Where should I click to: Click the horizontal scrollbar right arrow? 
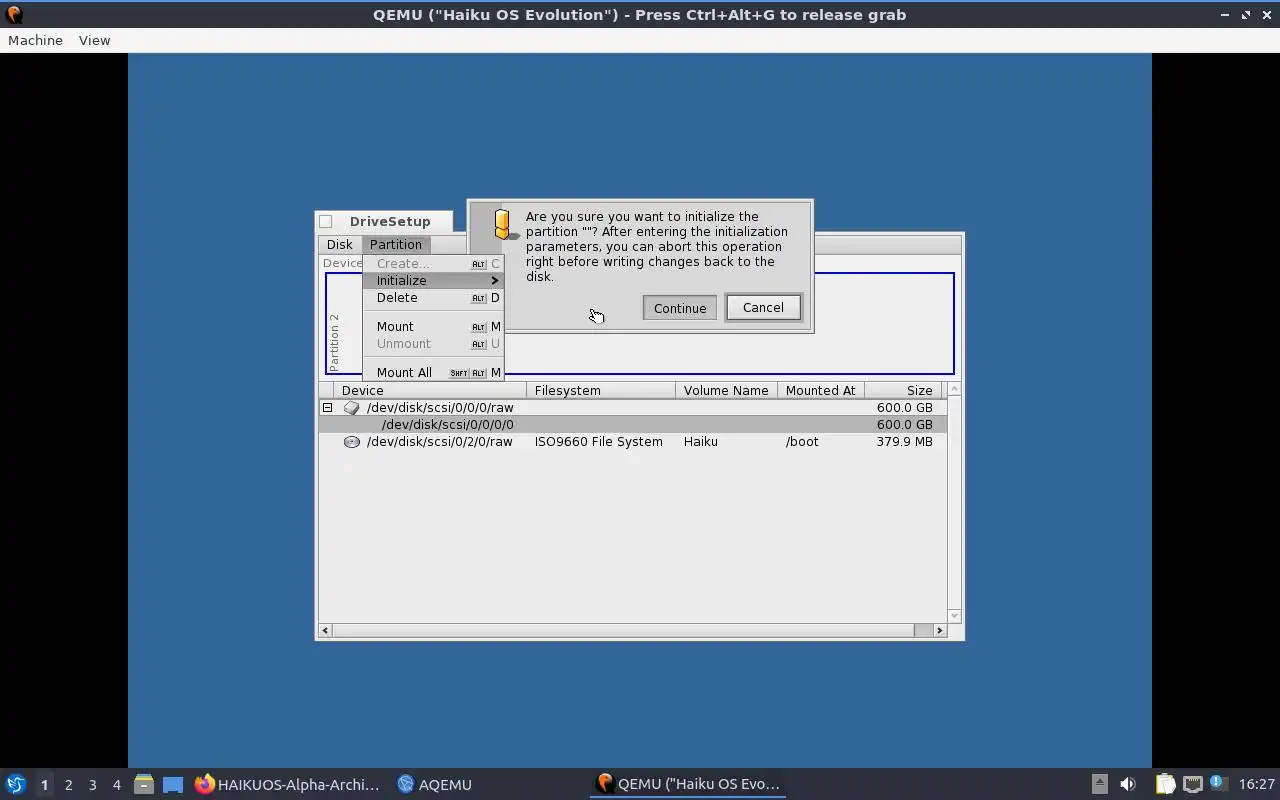939,630
